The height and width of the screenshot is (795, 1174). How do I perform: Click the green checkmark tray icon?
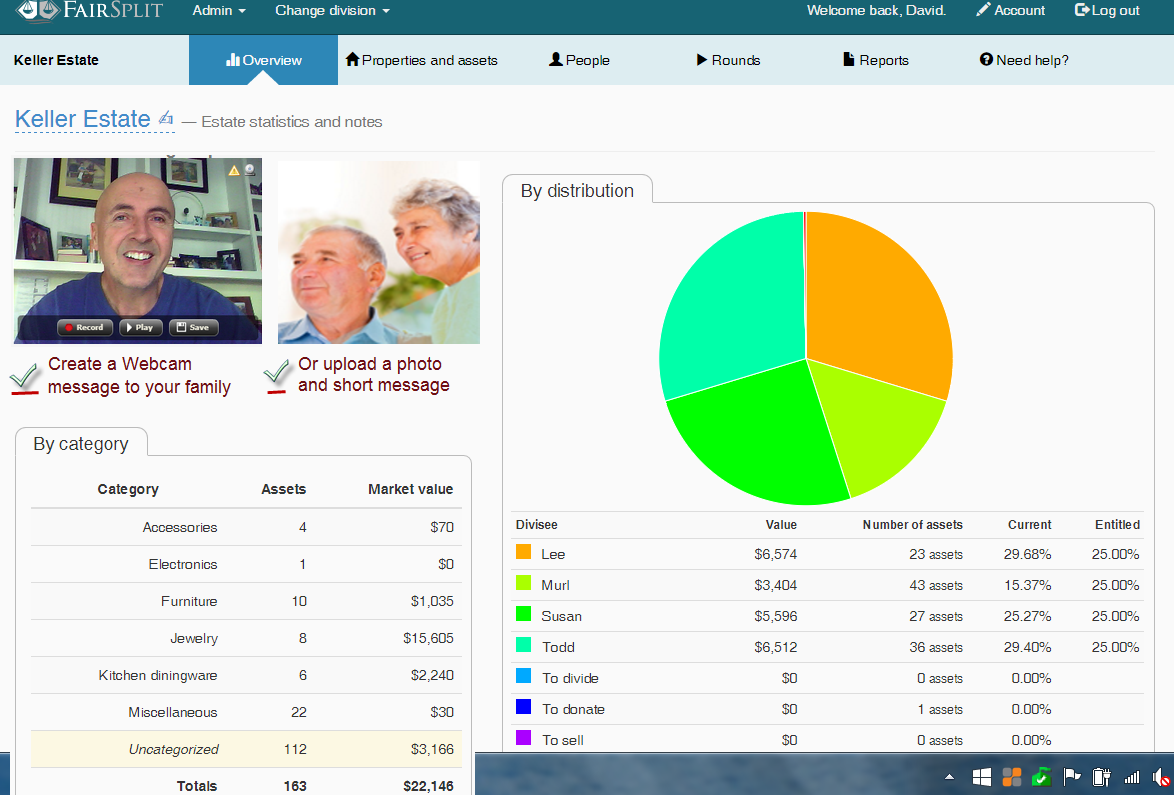coord(1041,777)
